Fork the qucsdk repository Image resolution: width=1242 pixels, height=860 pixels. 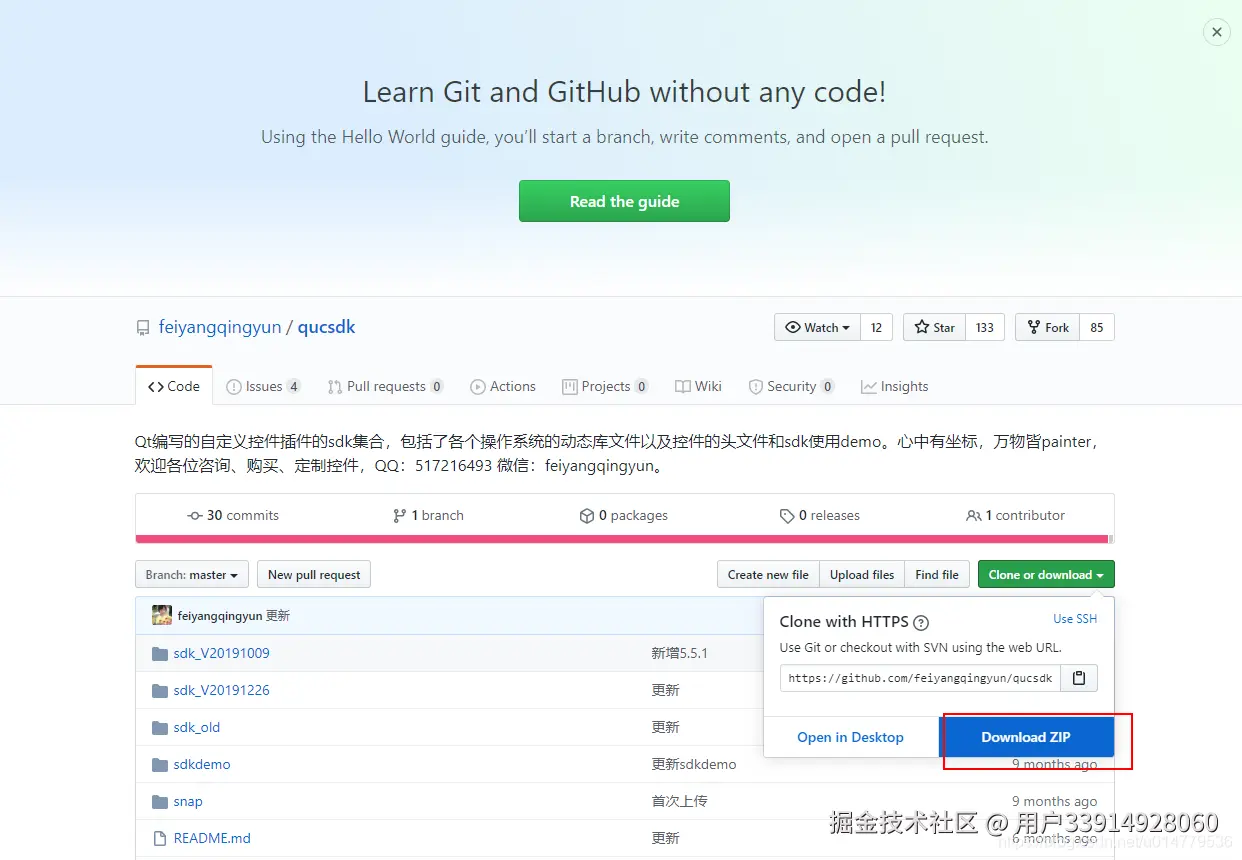point(1047,327)
